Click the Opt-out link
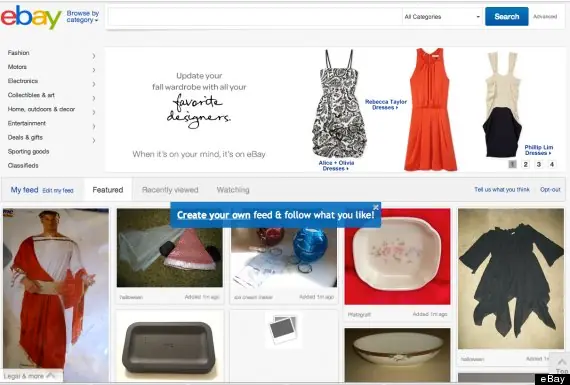Screen dimensions: 570x385 (550, 189)
